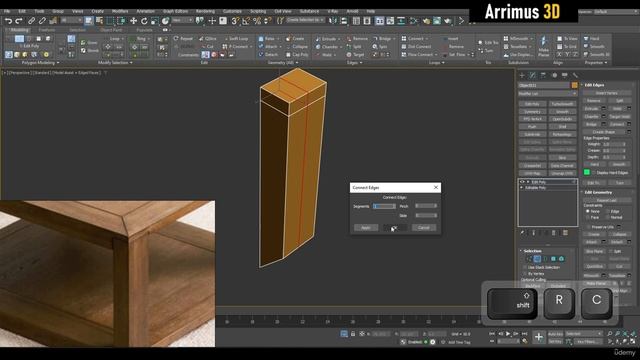Click the Mirror tool icon

click(x=333, y=21)
